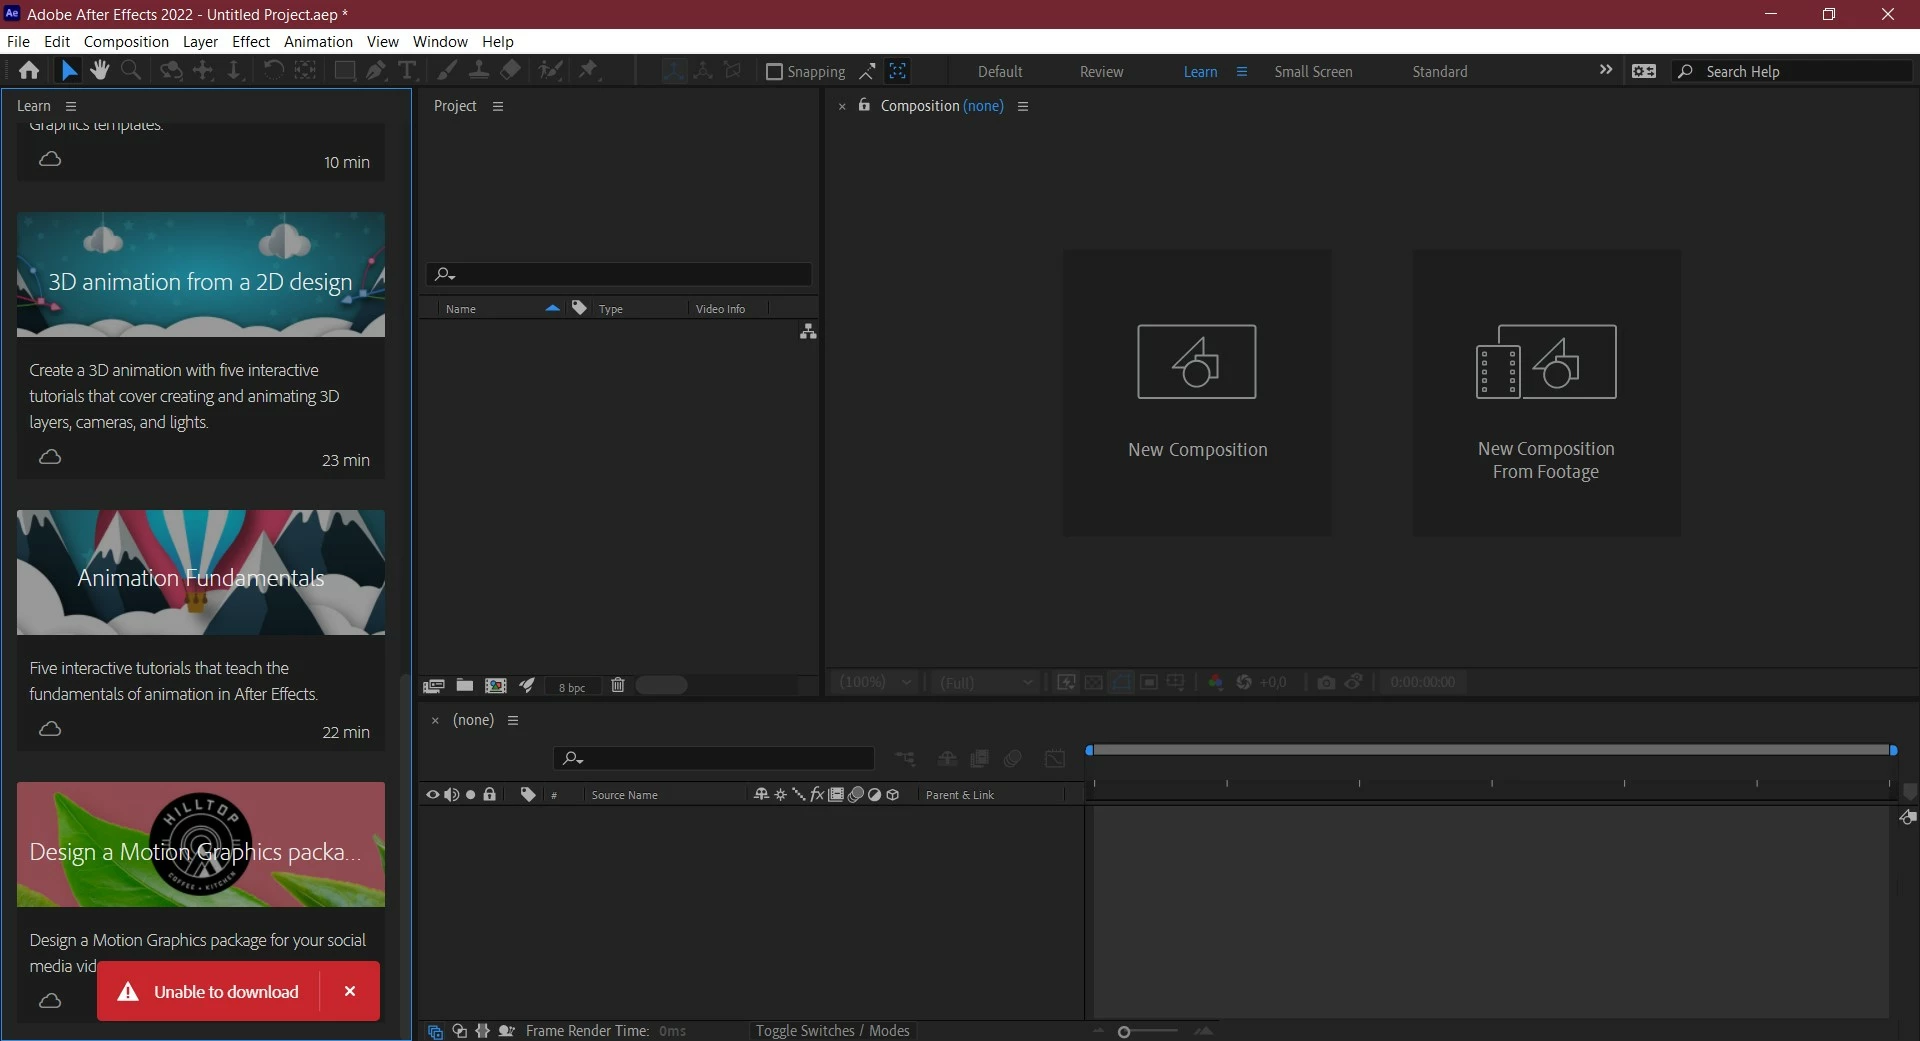Open the Animation menu
The height and width of the screenshot is (1041, 1920).
pos(318,41)
